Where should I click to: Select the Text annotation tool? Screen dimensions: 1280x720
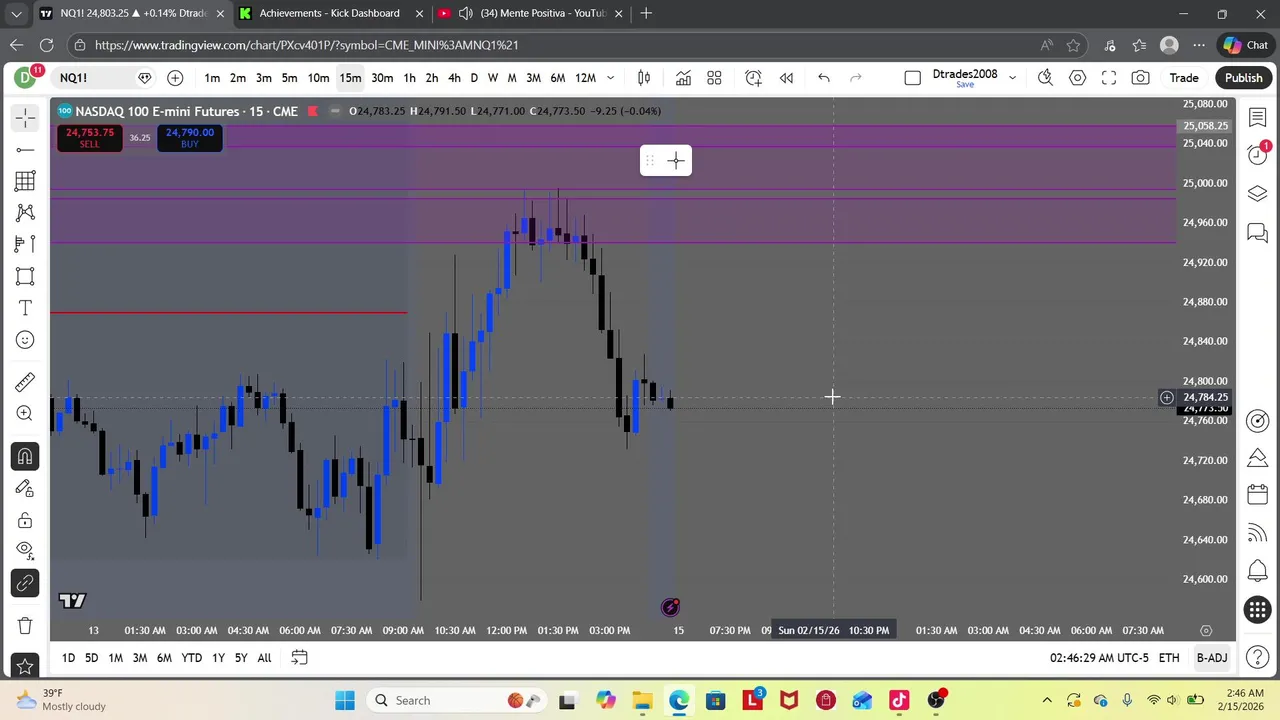click(x=25, y=308)
